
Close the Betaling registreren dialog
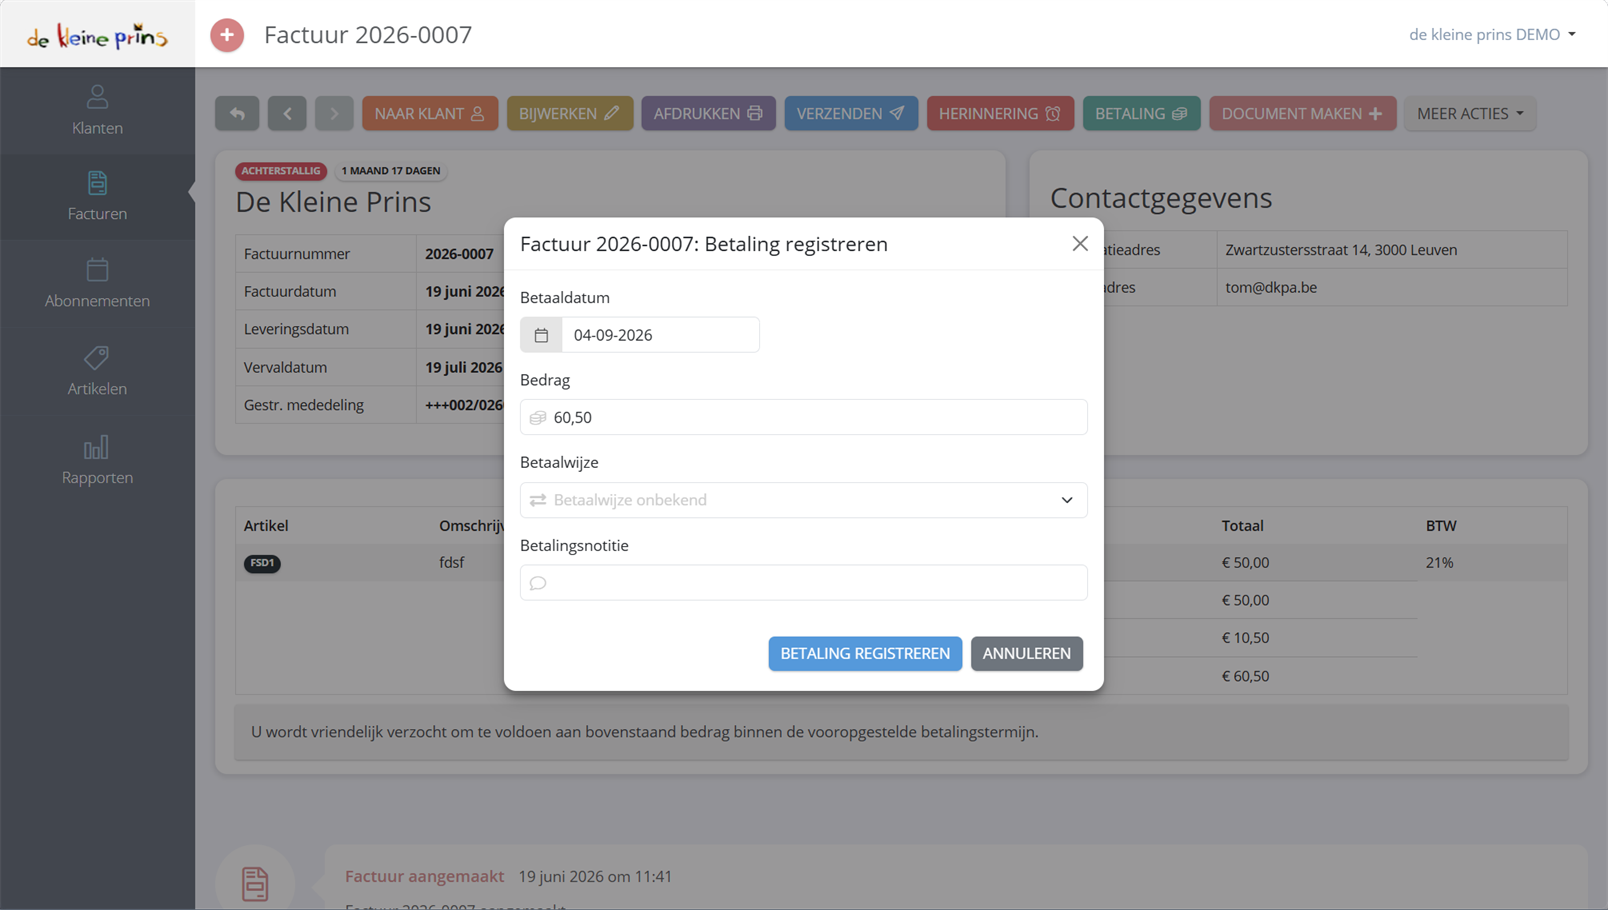pyautogui.click(x=1080, y=244)
